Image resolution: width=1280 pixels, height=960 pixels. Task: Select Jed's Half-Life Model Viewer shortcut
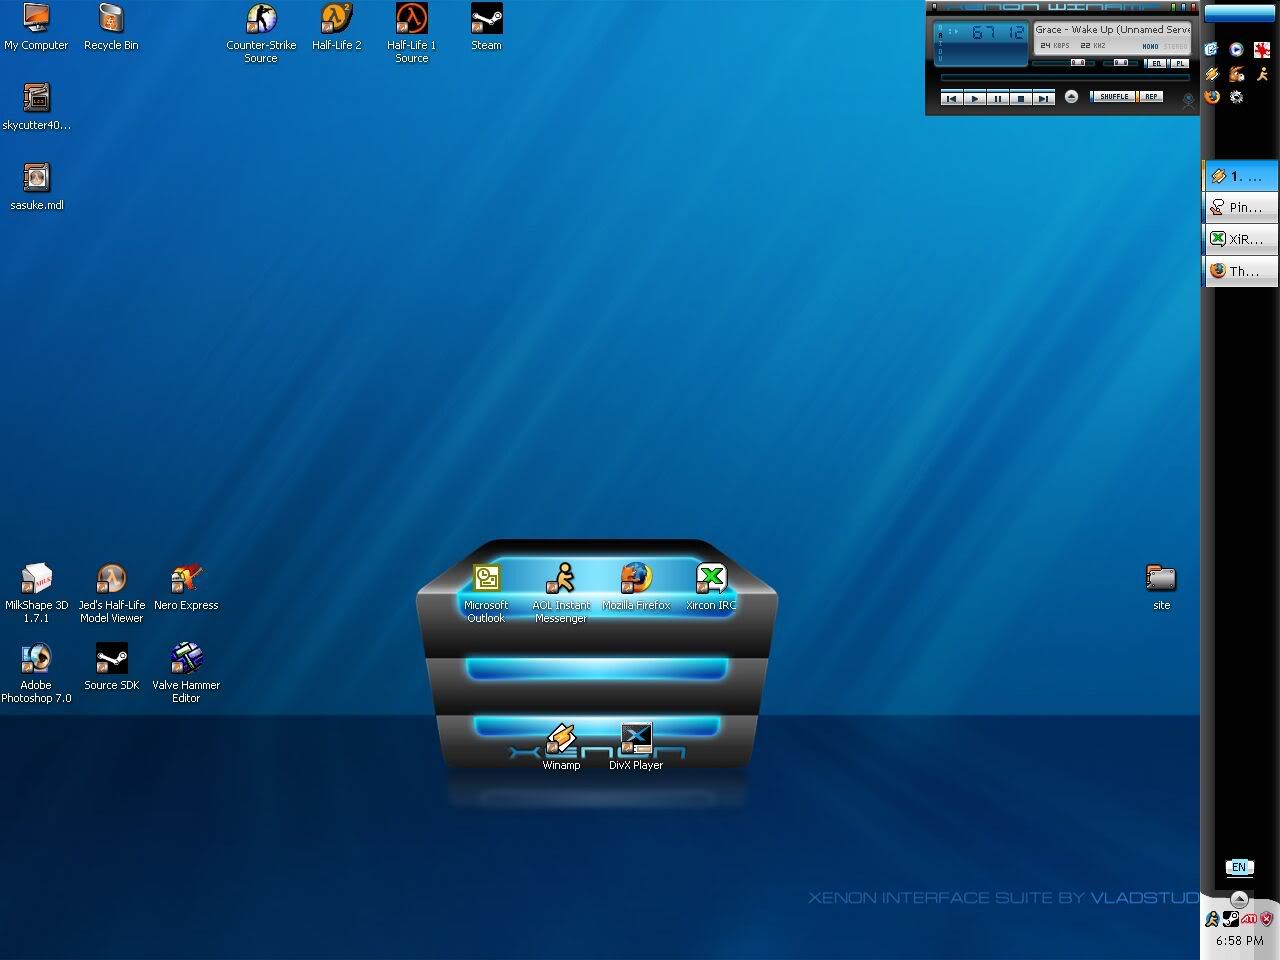111,593
